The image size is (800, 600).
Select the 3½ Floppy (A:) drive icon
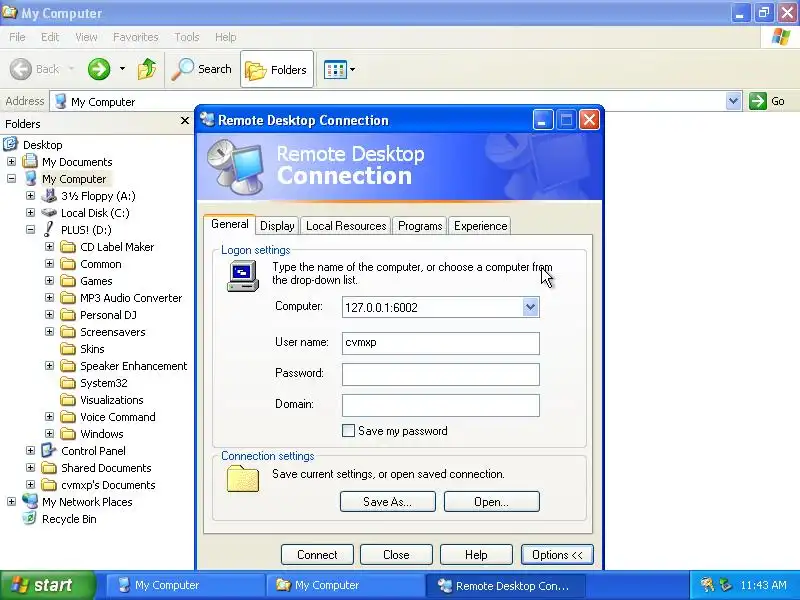pos(49,196)
